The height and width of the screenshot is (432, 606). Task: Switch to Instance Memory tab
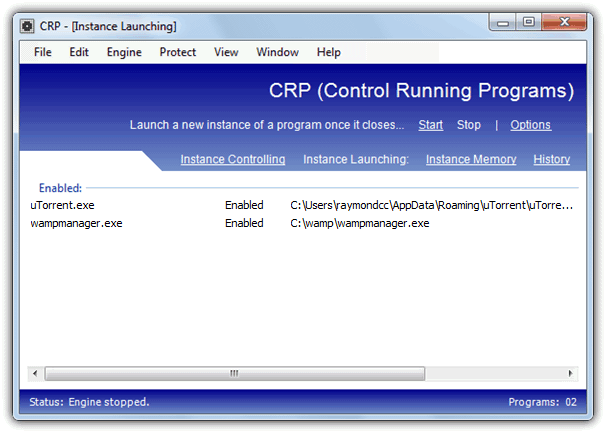[471, 159]
